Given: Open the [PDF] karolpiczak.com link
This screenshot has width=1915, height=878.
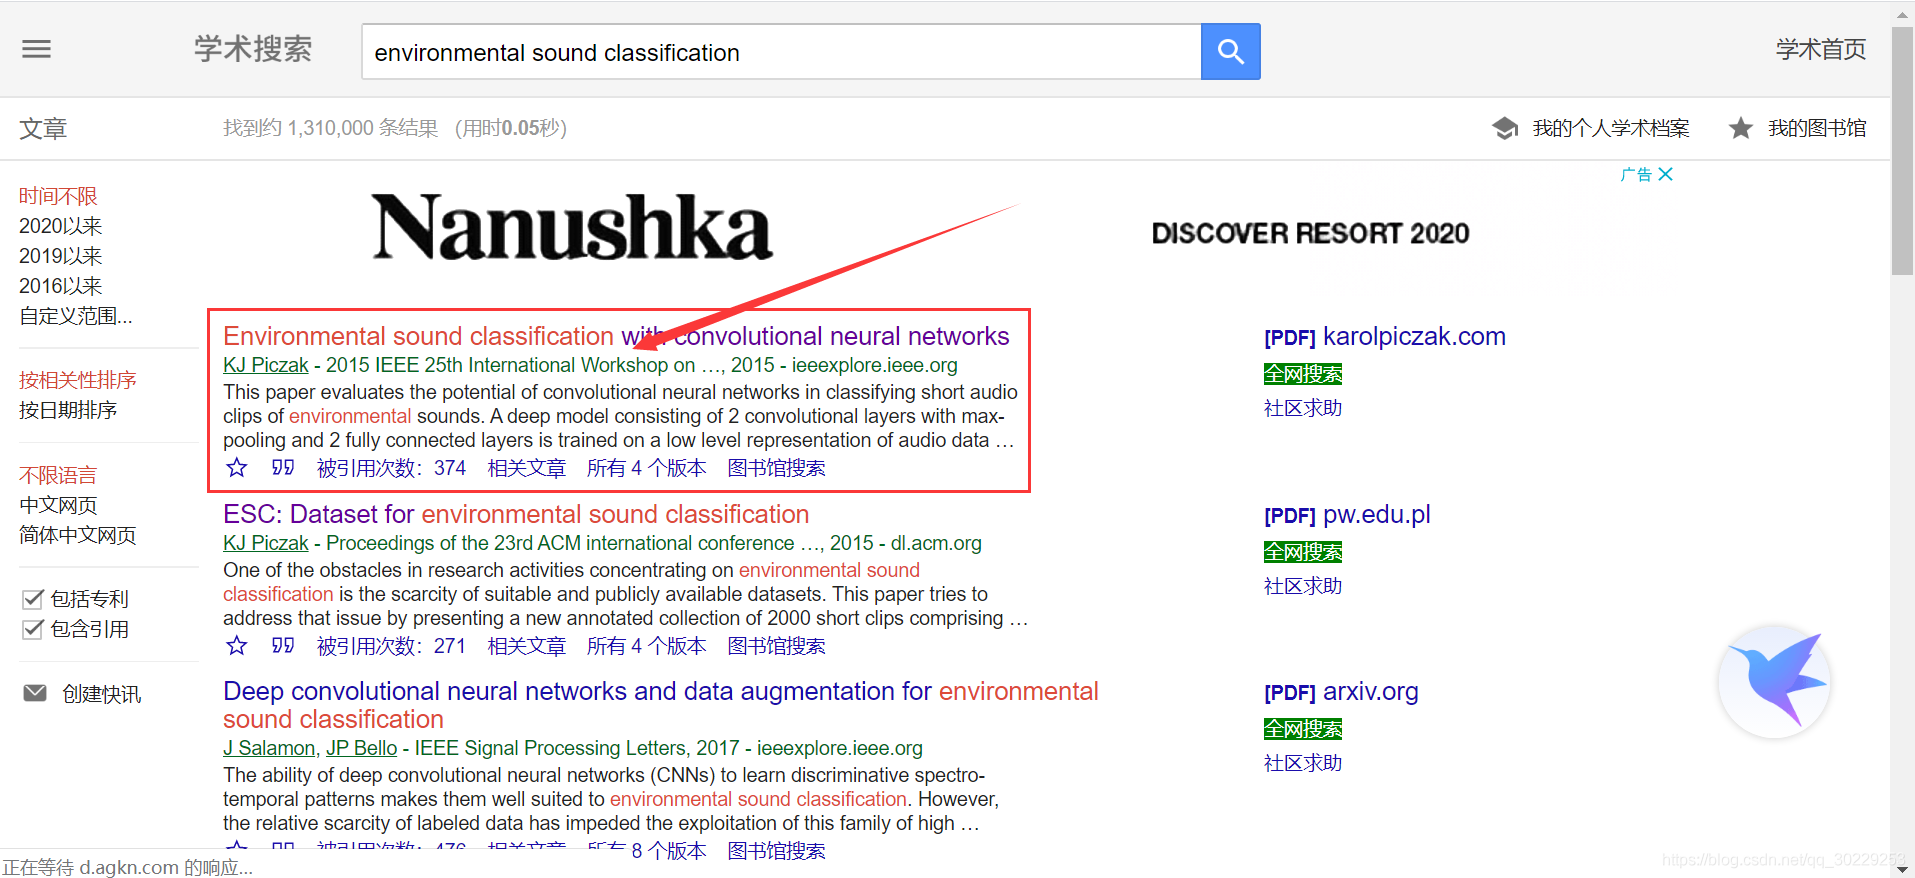Looking at the screenshot, I should (x=1385, y=336).
